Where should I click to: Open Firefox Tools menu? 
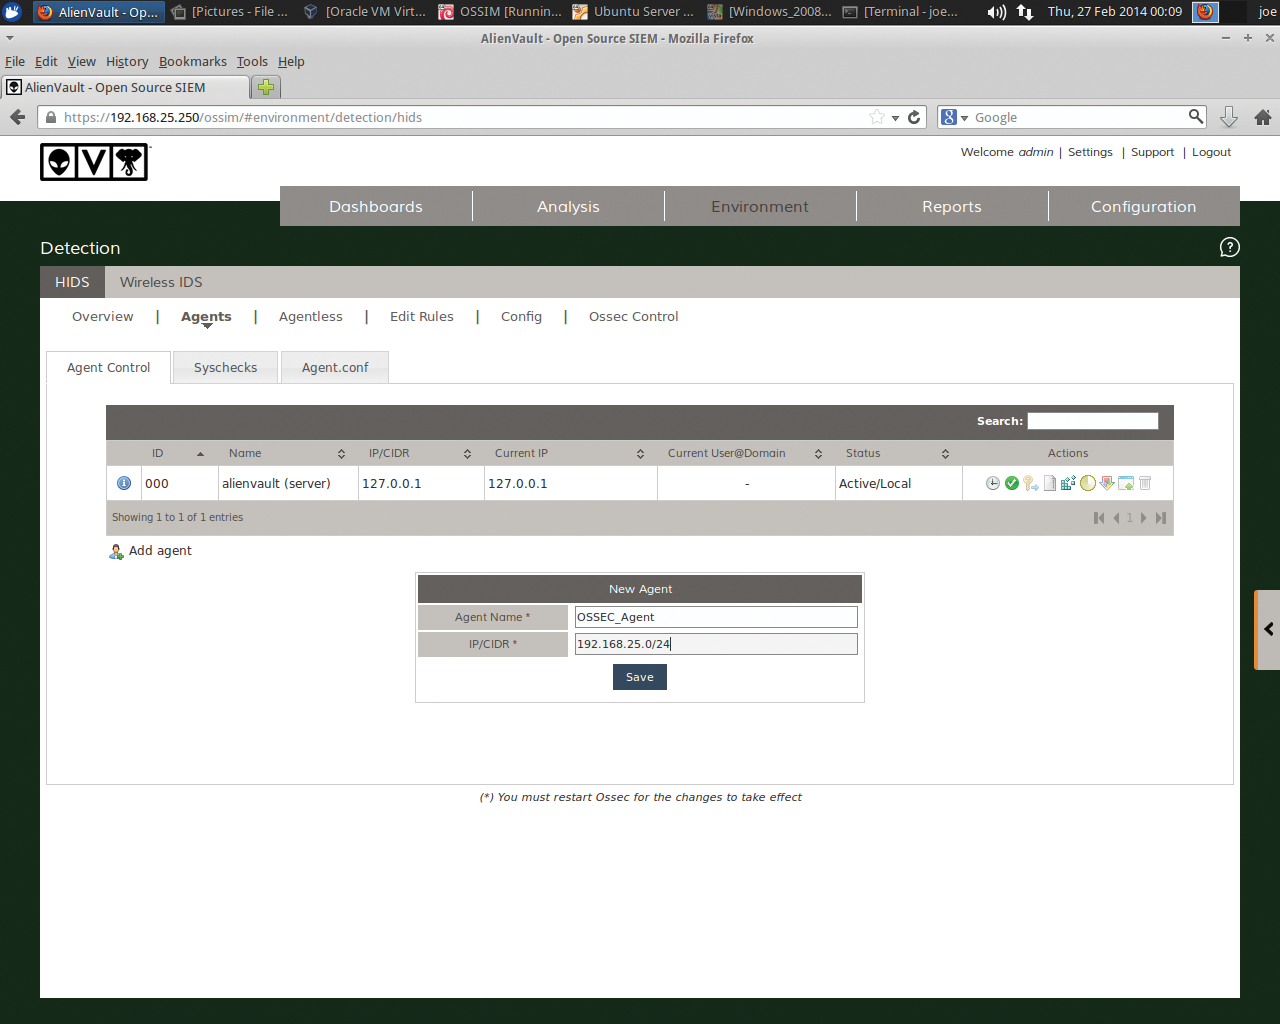point(252,61)
